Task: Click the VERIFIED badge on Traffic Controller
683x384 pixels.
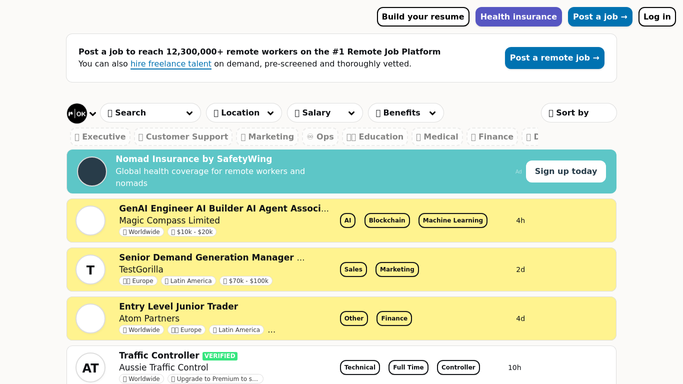Action: coord(220,356)
